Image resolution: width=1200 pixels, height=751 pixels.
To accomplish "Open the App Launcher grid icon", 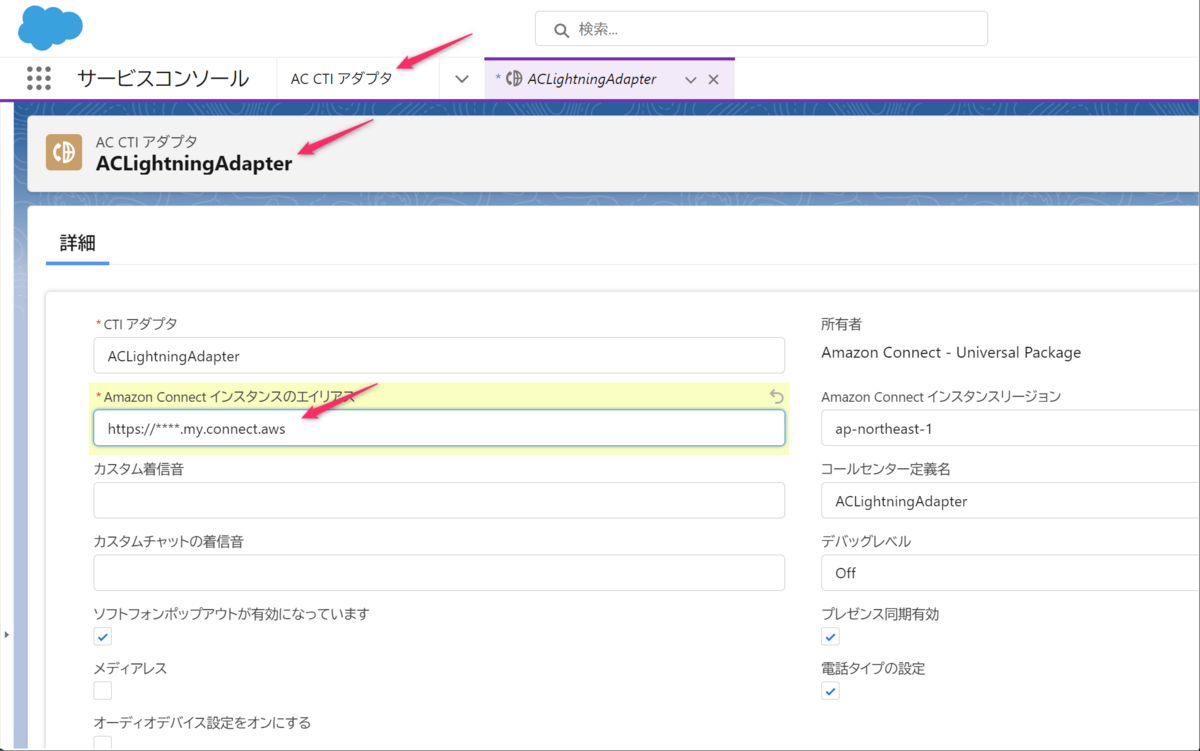I will [39, 78].
